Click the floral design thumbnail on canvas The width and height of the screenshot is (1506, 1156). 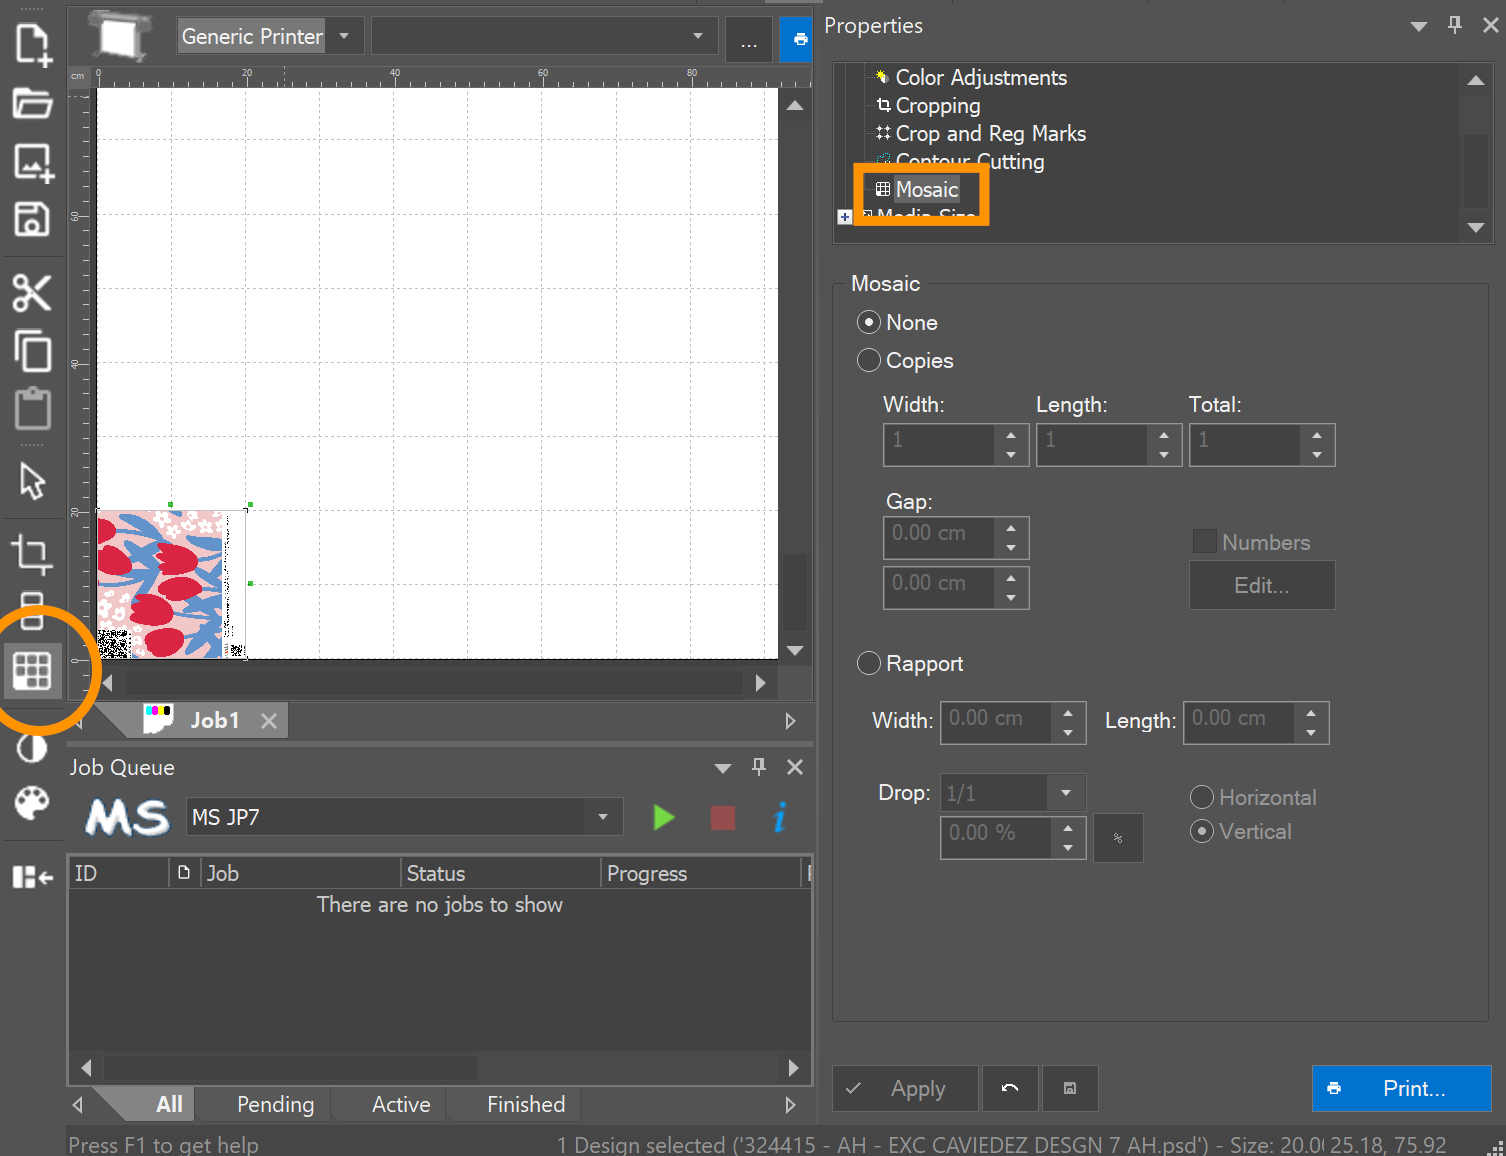coord(160,584)
